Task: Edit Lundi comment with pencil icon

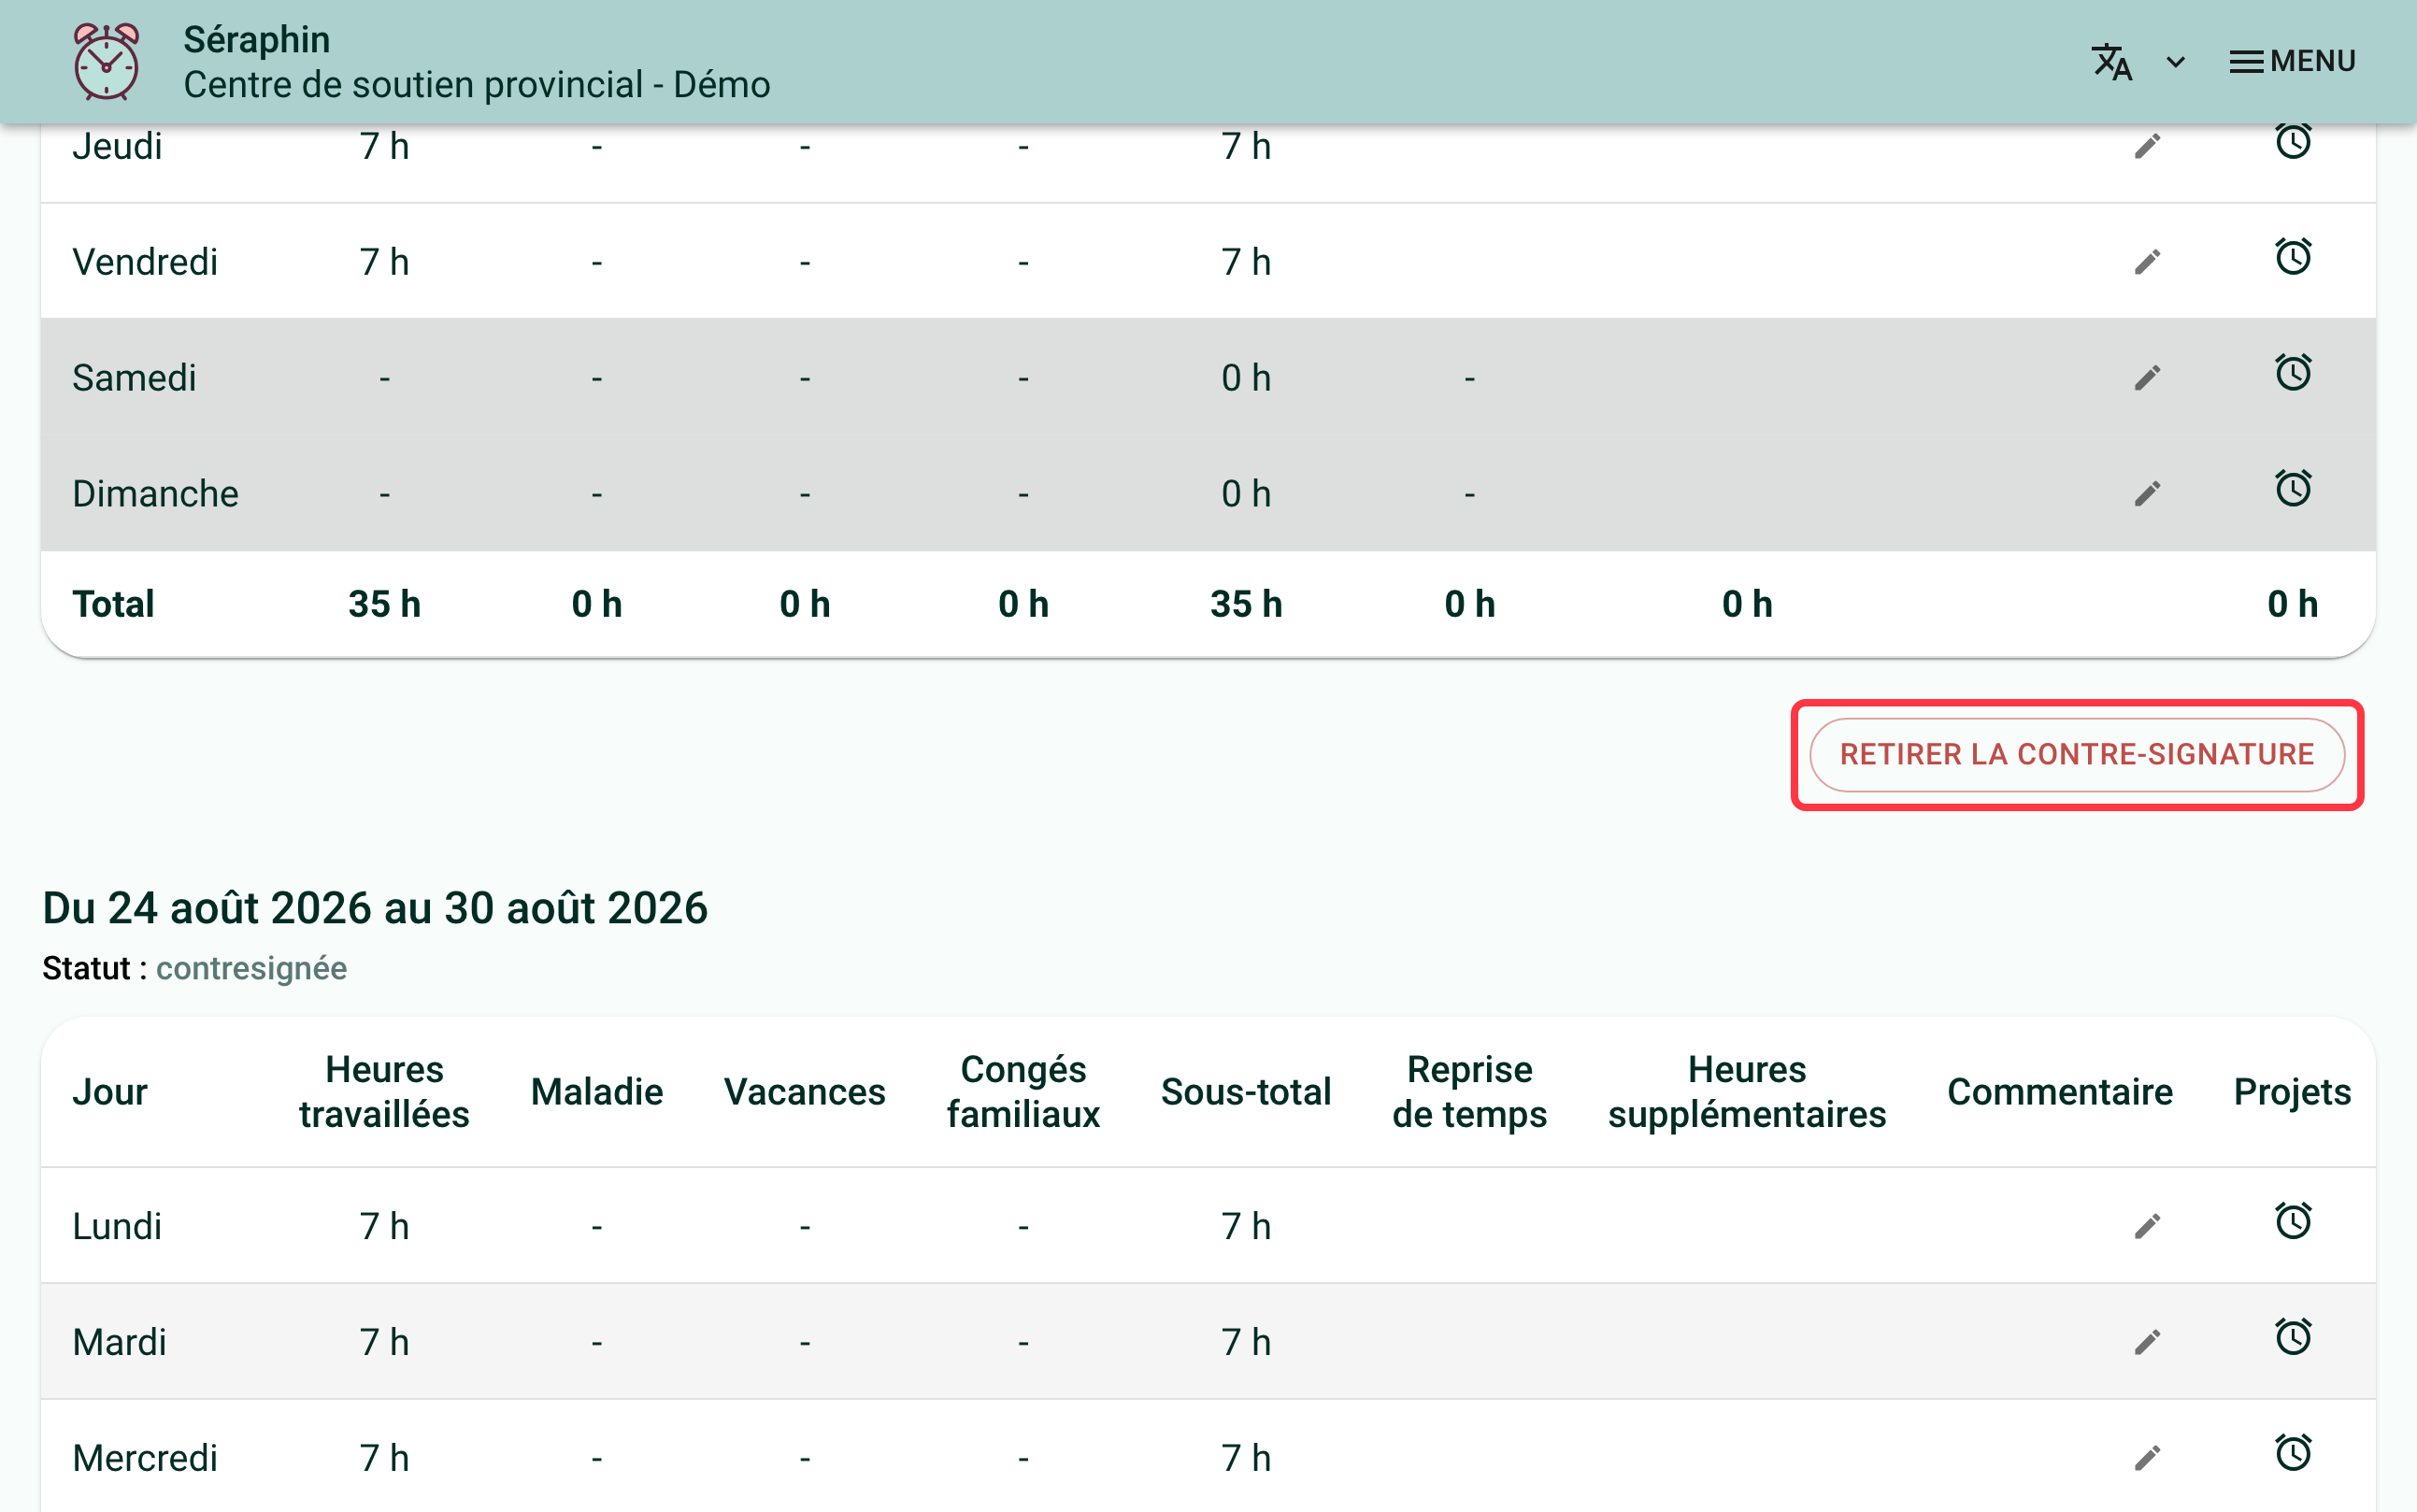Action: pyautogui.click(x=2147, y=1226)
